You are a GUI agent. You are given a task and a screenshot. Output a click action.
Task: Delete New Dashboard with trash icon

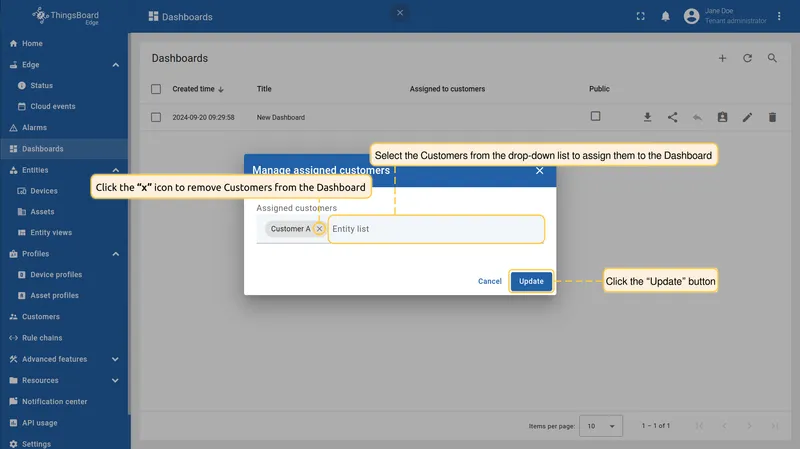coord(772,117)
